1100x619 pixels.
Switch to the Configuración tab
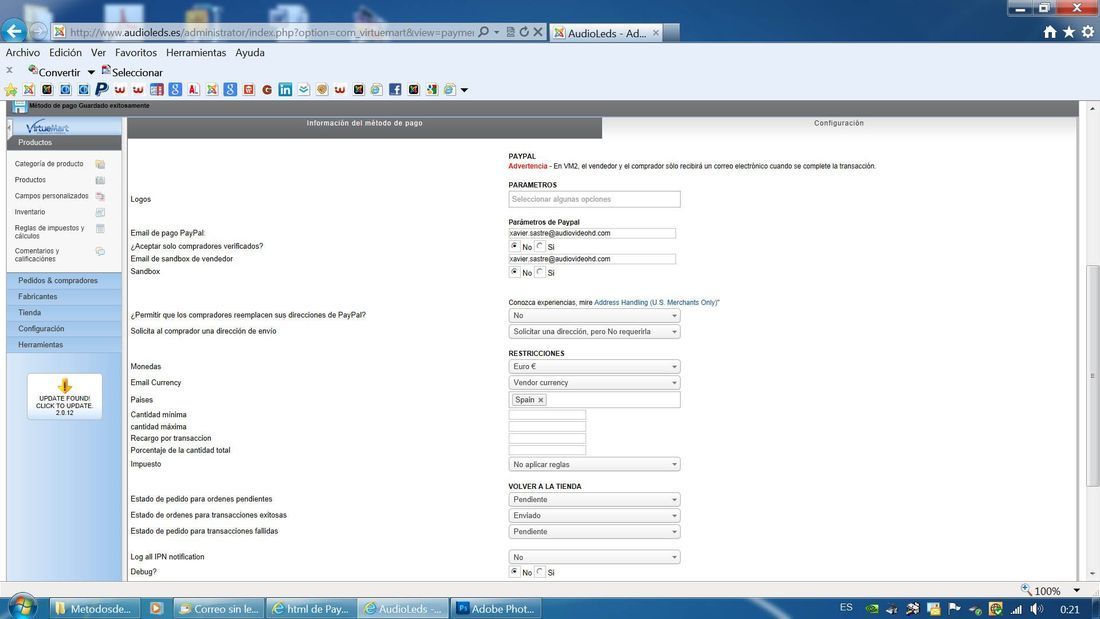[x=839, y=124]
